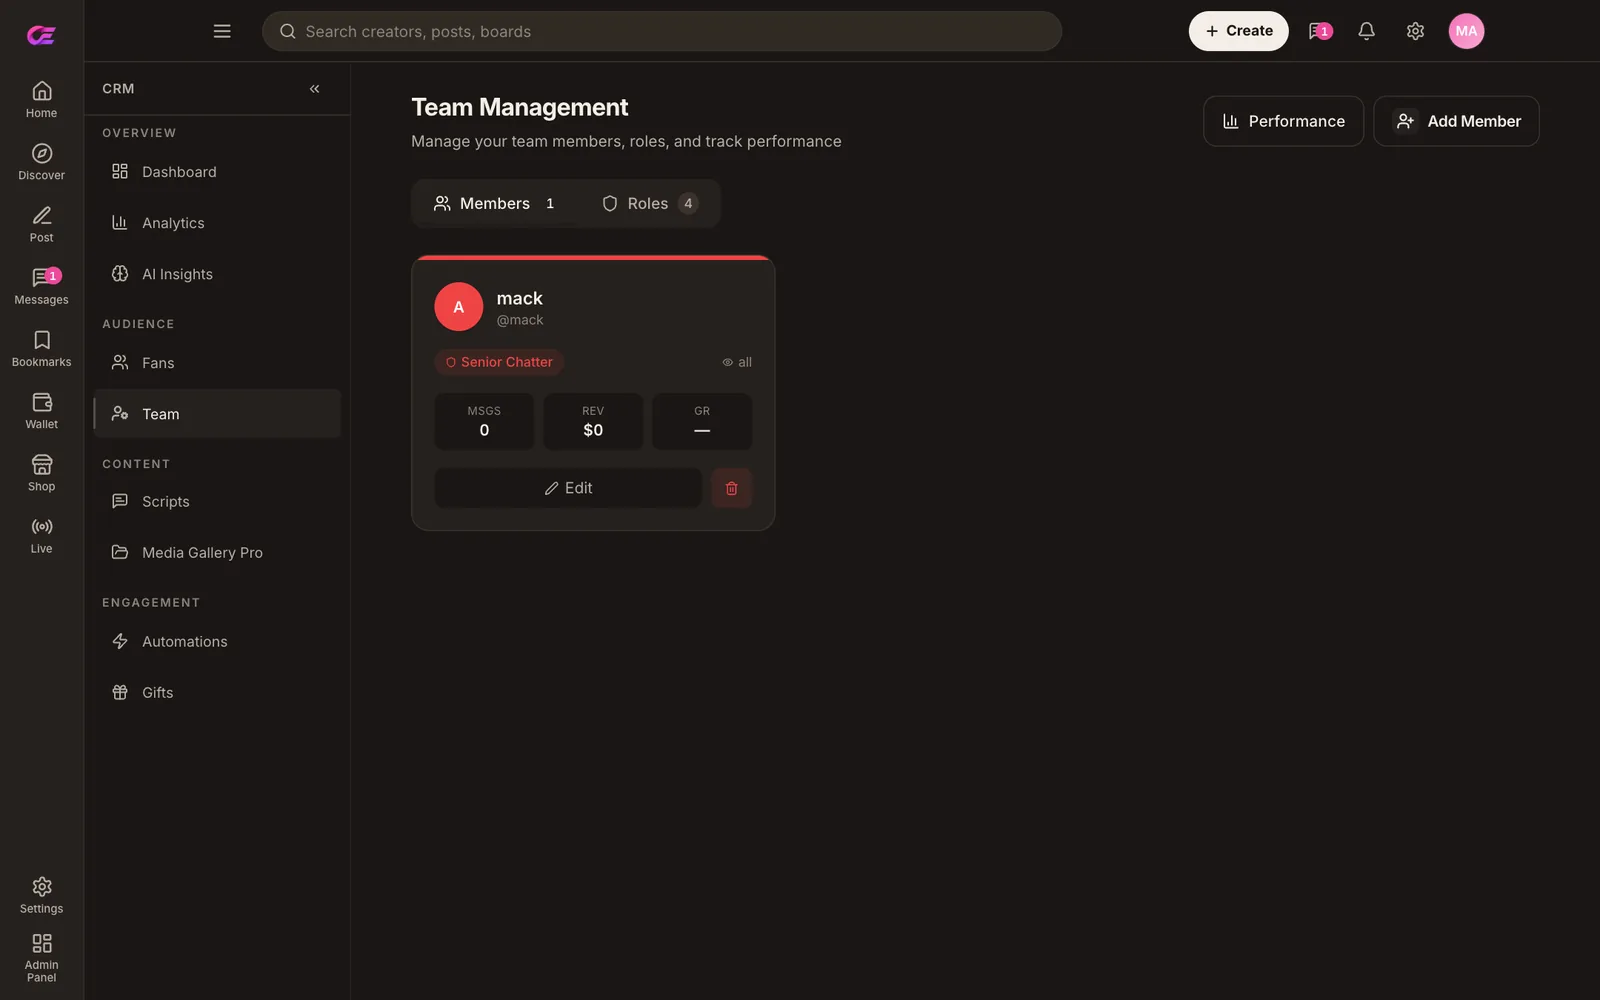Image resolution: width=1600 pixels, height=1000 pixels.
Task: Click the MSGS stat box
Action: (x=484, y=421)
